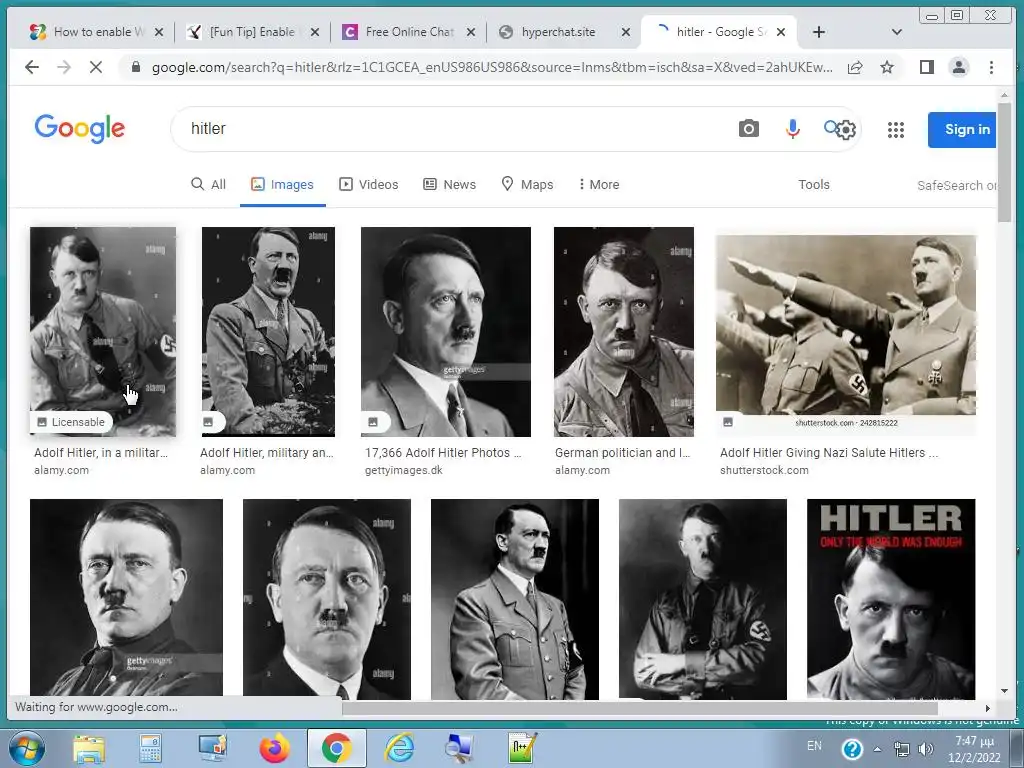
Task: Click the lock icon in the address bar
Action: tap(135, 67)
